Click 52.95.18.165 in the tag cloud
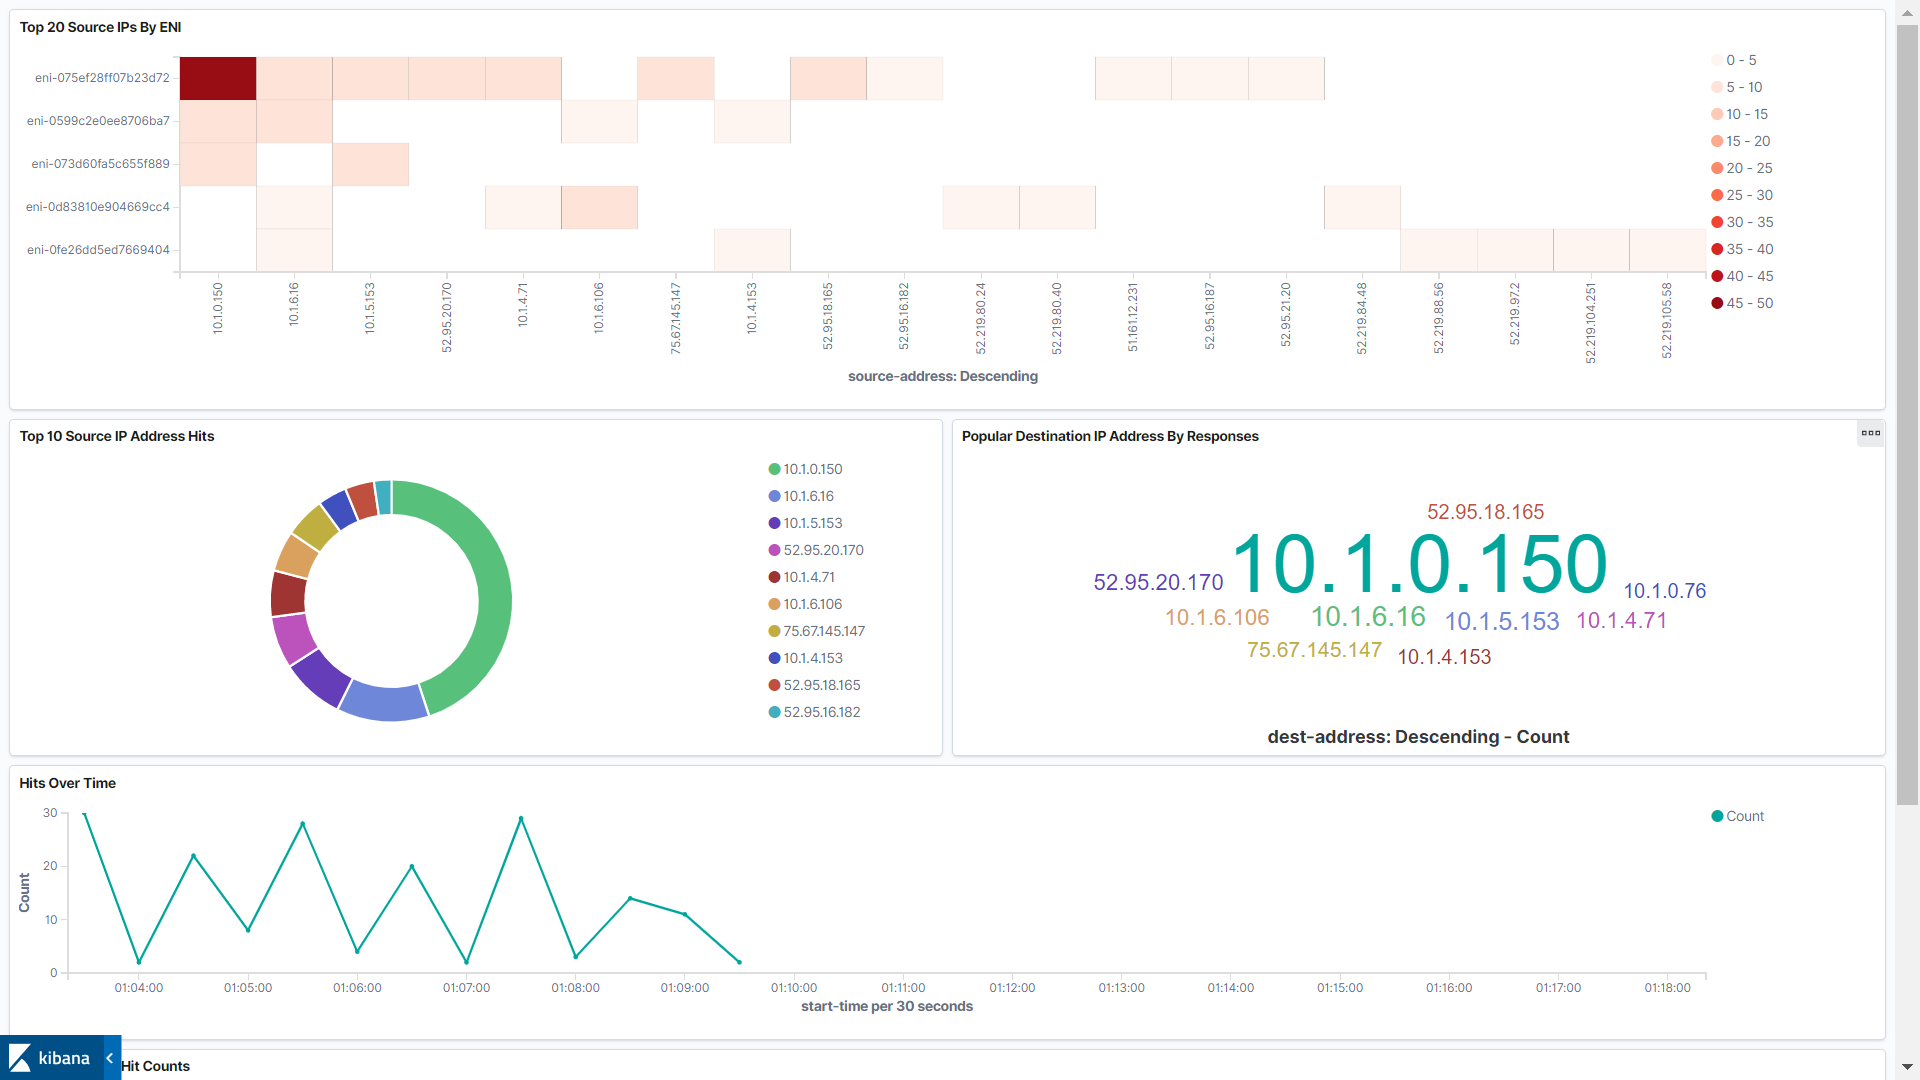 click(1485, 512)
